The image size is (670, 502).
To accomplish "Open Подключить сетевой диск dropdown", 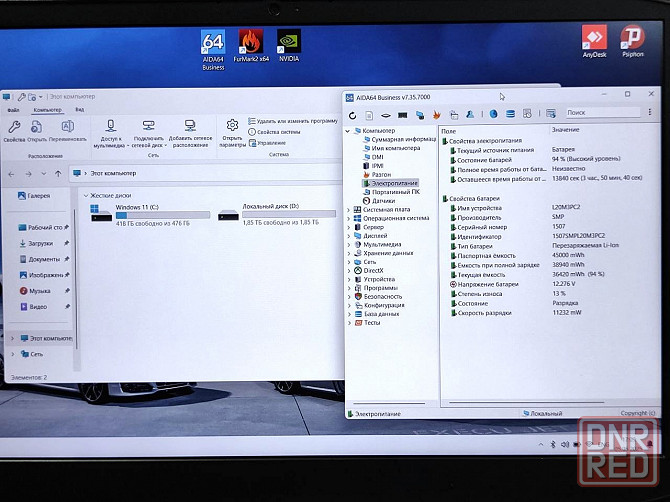I will [x=149, y=134].
